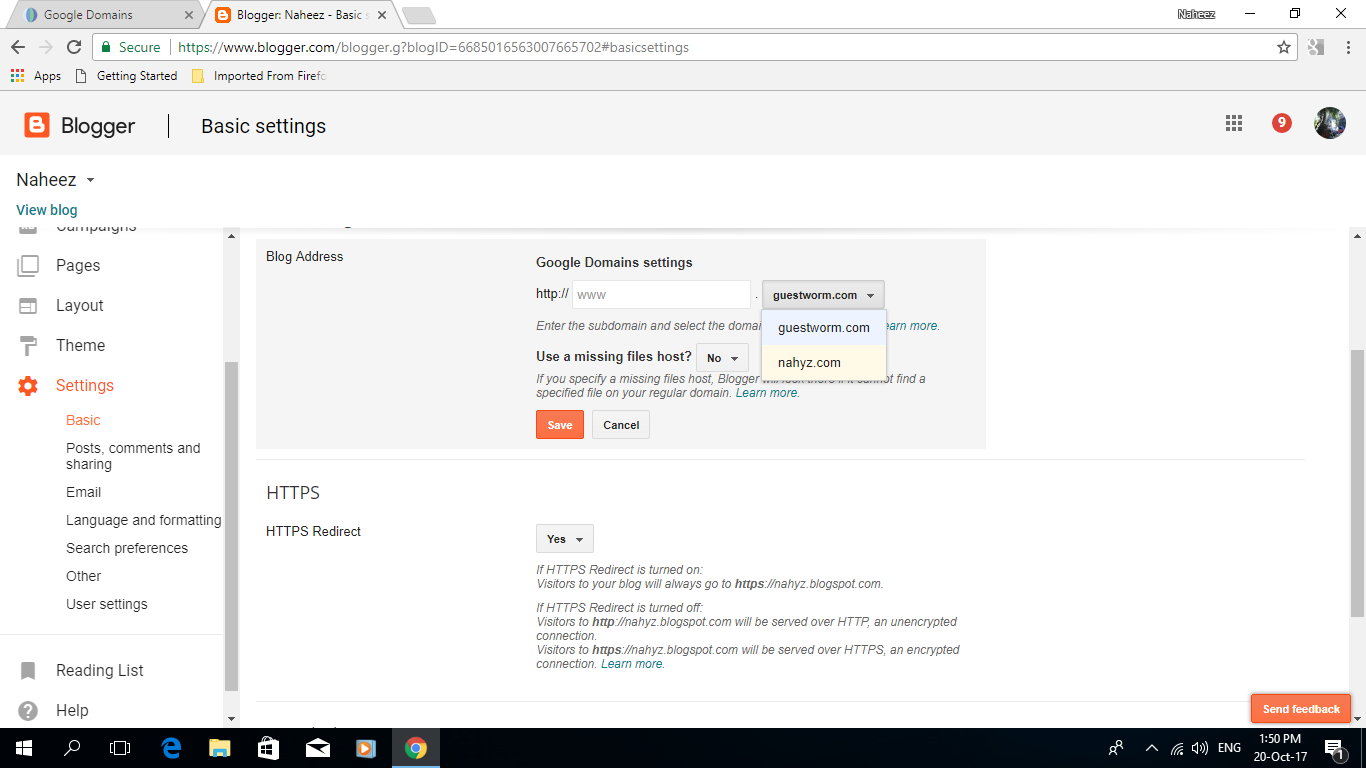Open Search preferences settings

(127, 548)
